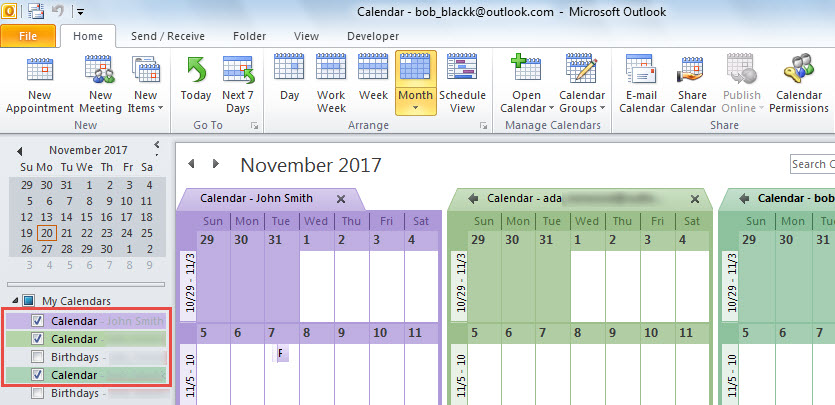Click the Send/Receive quick access icon
This screenshot has height=405, width=835.
pos(36,10)
